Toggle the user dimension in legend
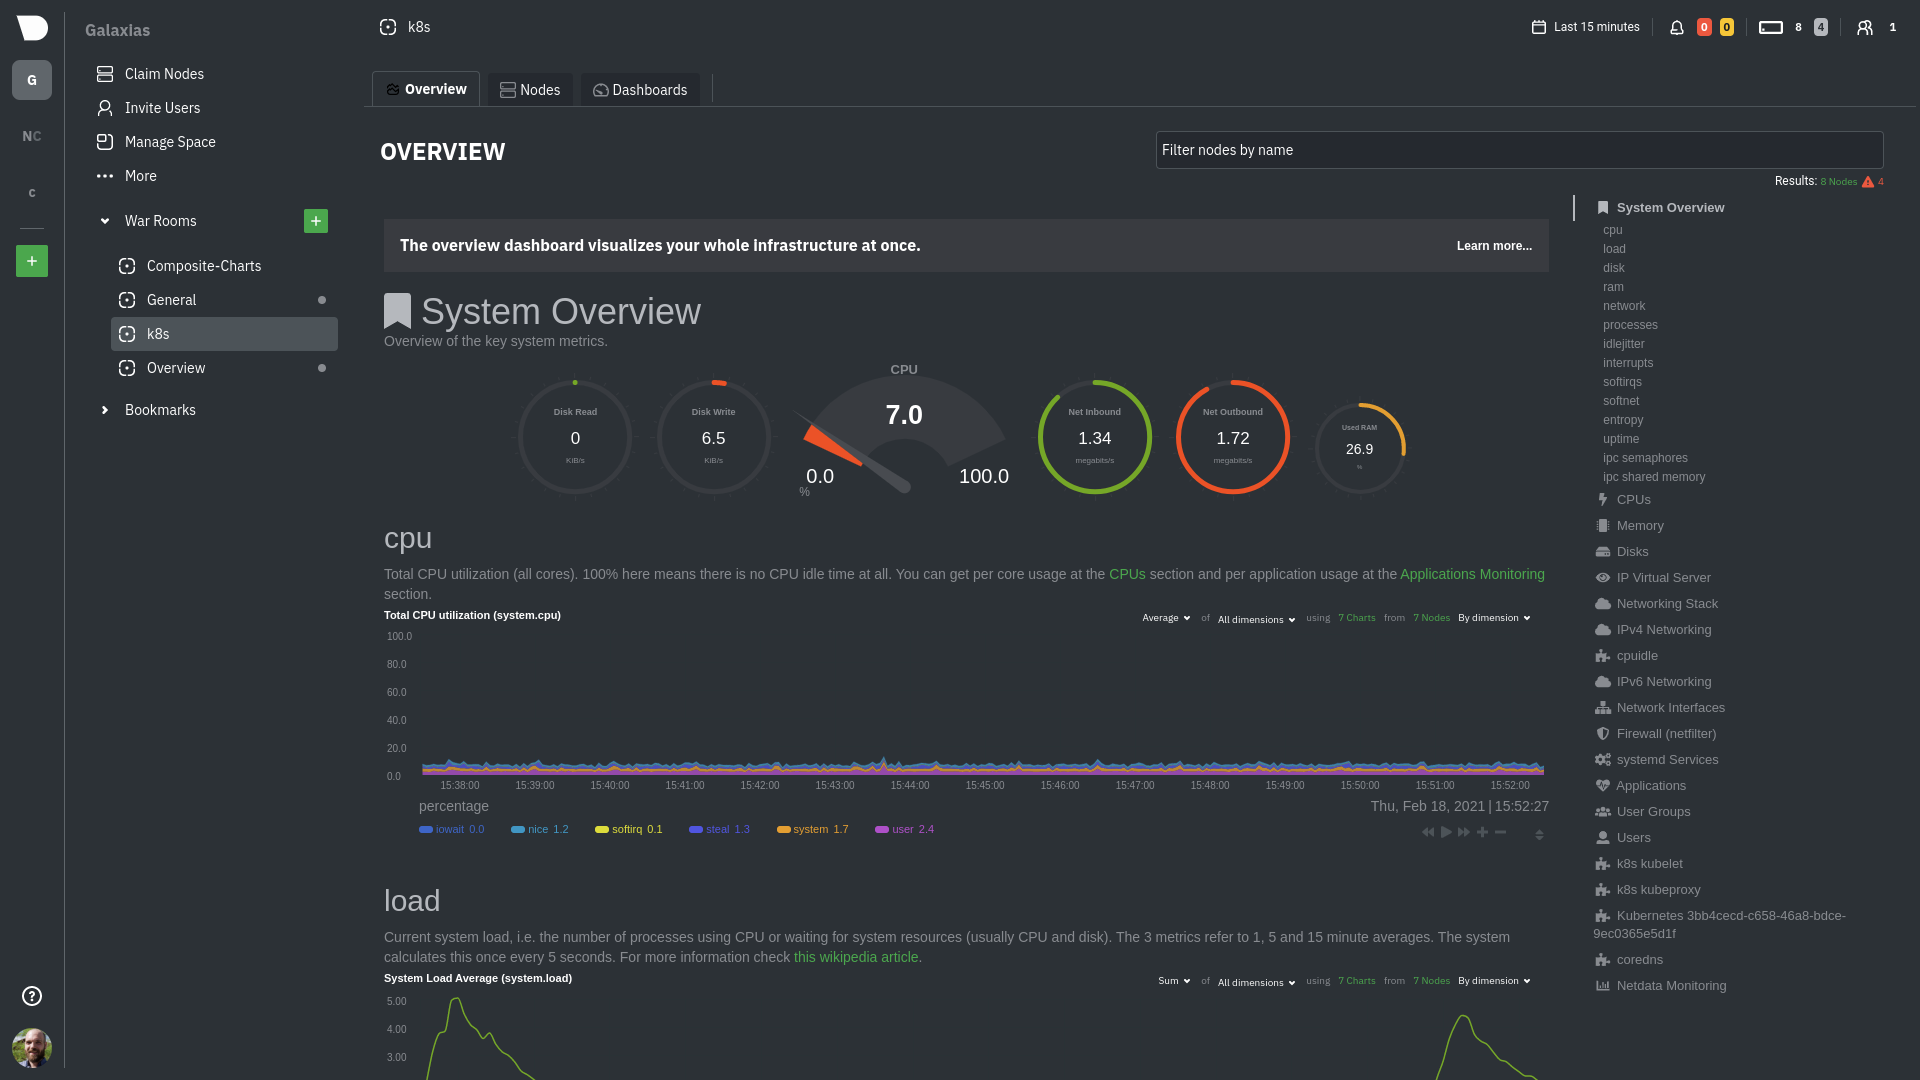 click(904, 829)
